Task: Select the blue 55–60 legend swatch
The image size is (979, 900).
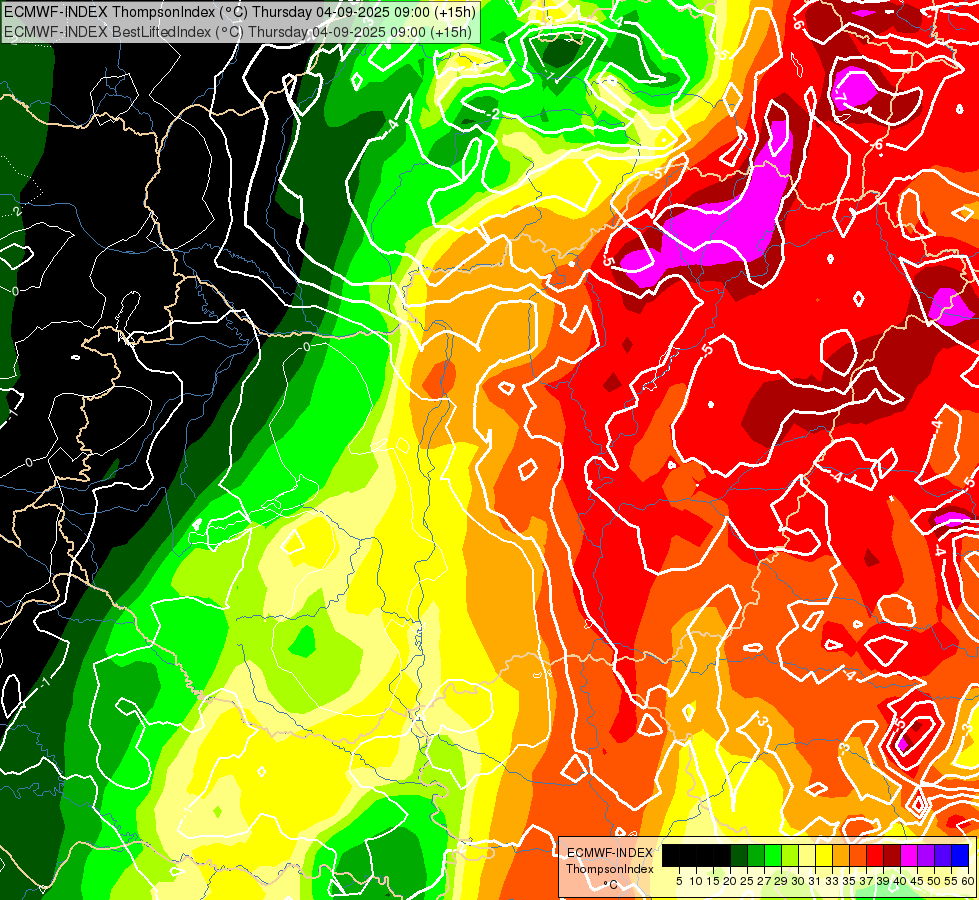Action: tap(960, 856)
